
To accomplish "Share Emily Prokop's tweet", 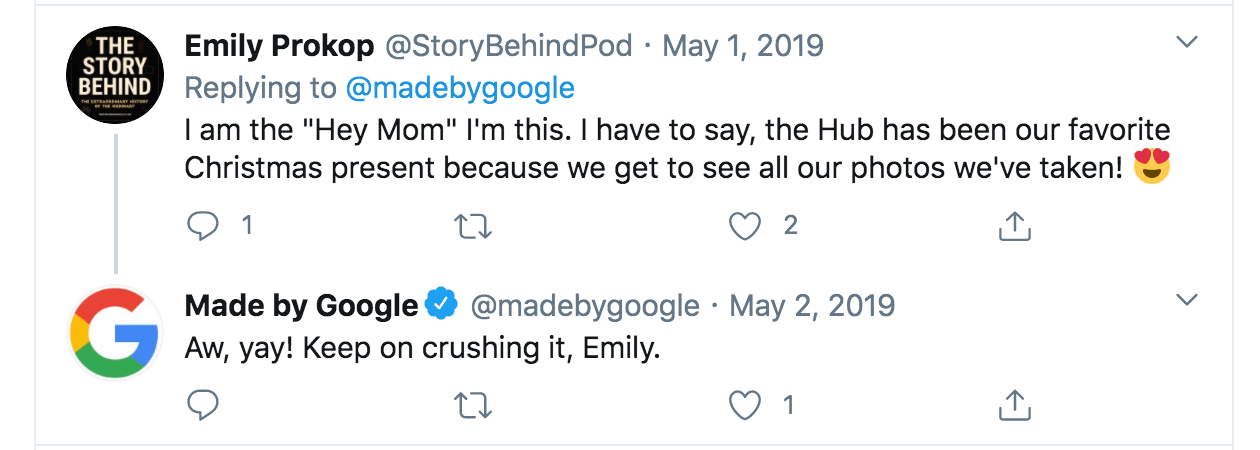I will pyautogui.click(x=1015, y=226).
